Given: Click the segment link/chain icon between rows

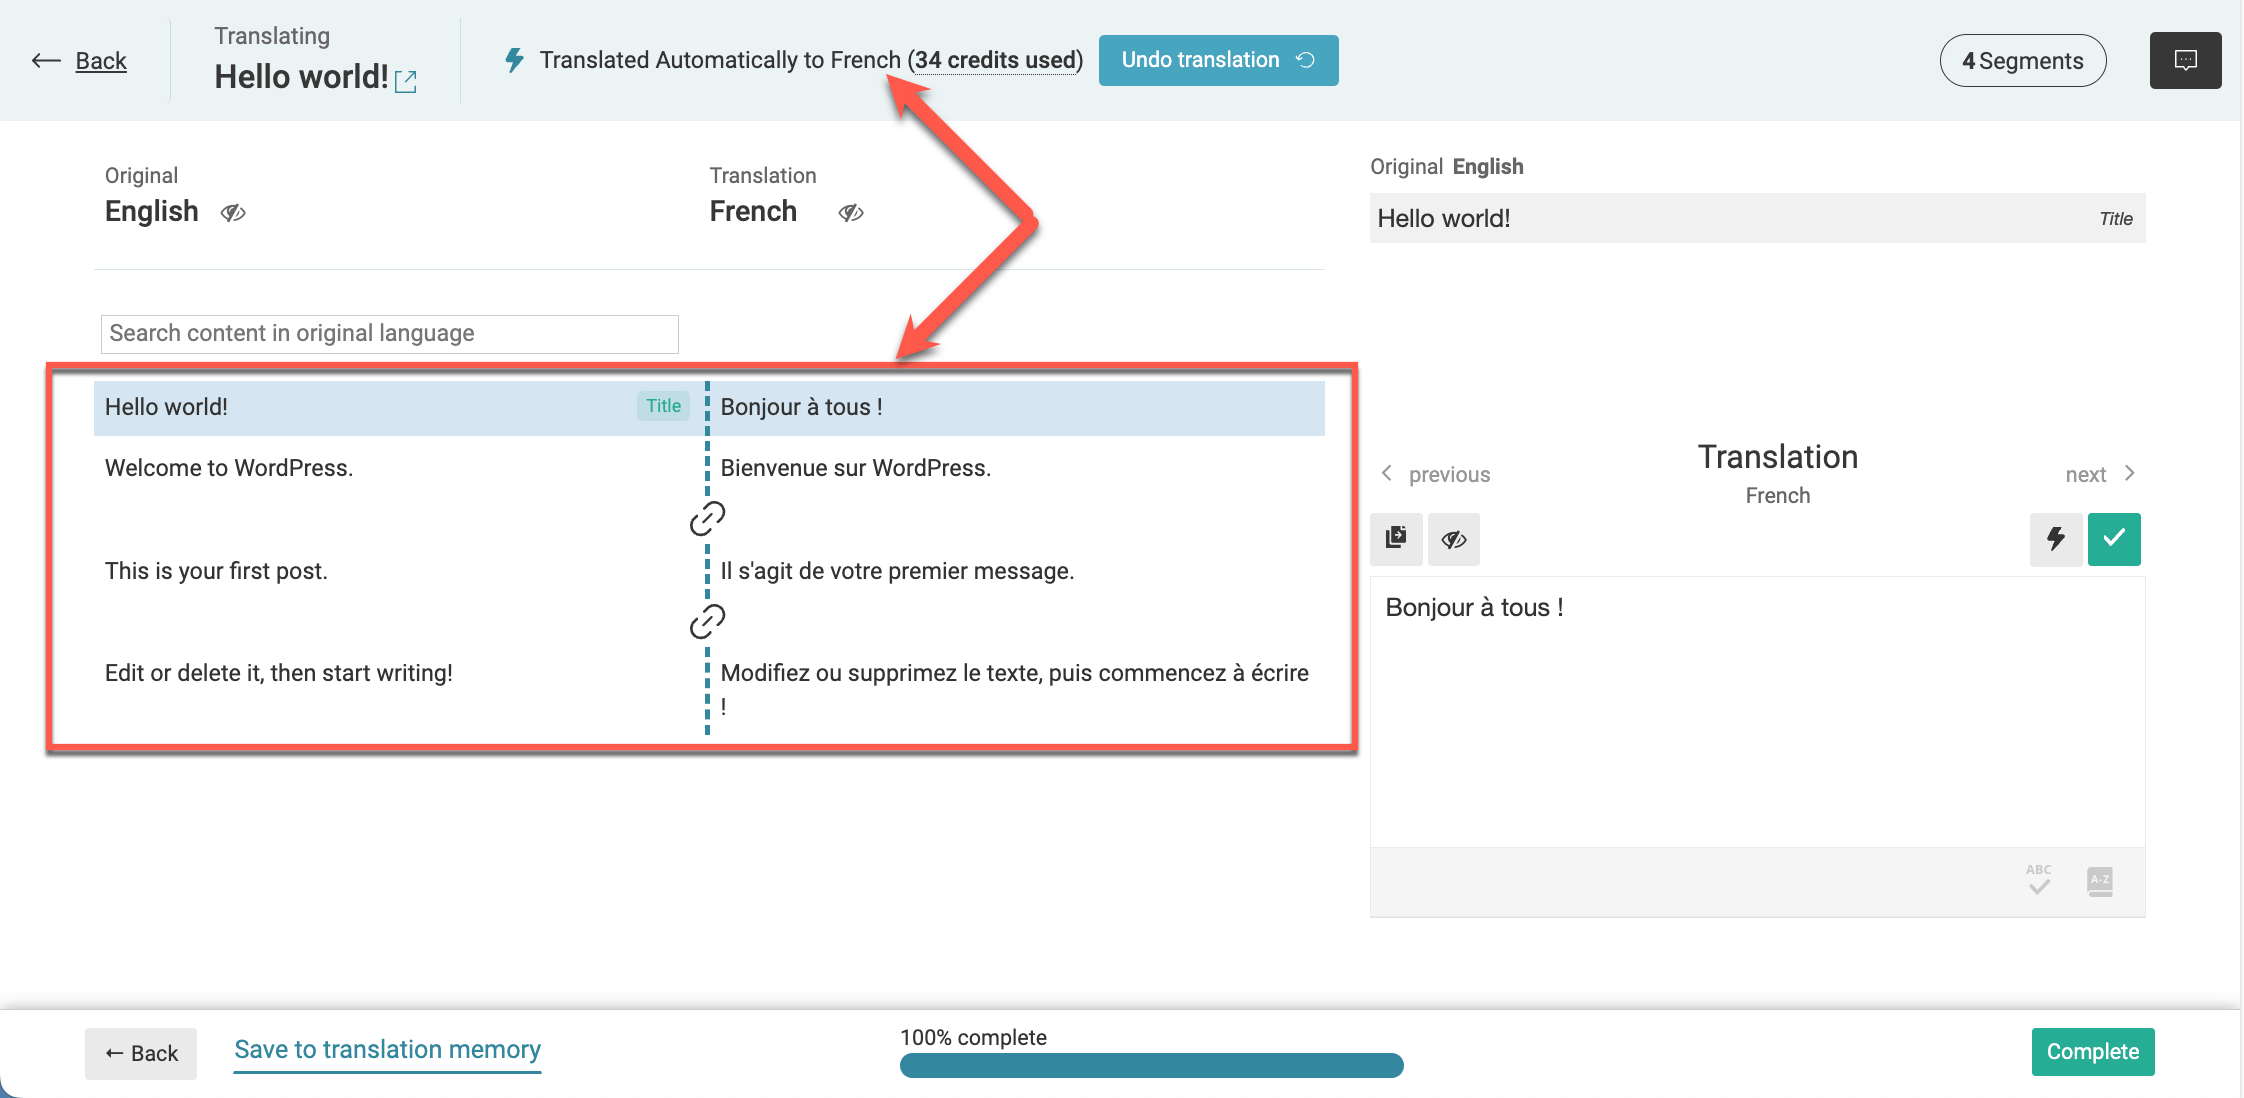Looking at the screenshot, I should coord(706,518).
